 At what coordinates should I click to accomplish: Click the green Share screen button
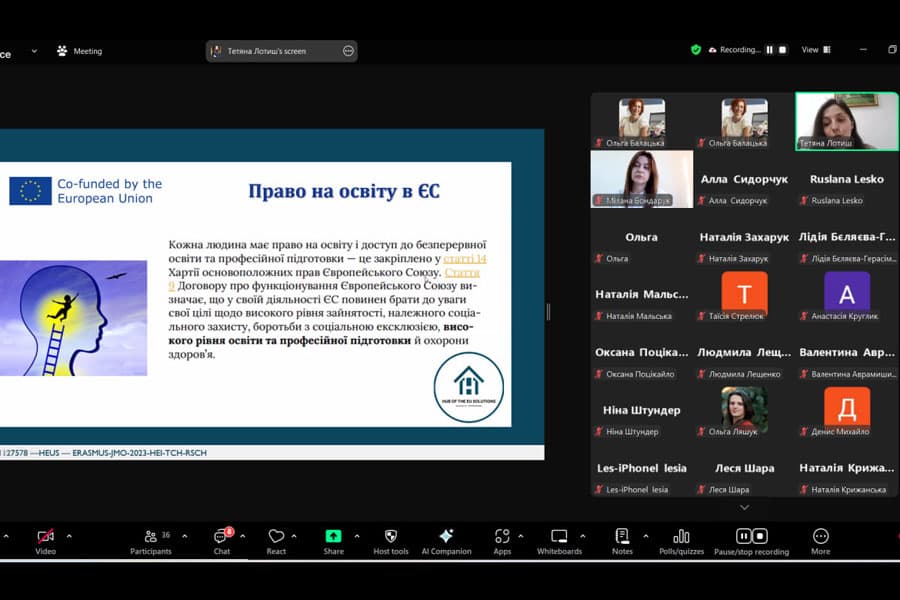tap(333, 538)
